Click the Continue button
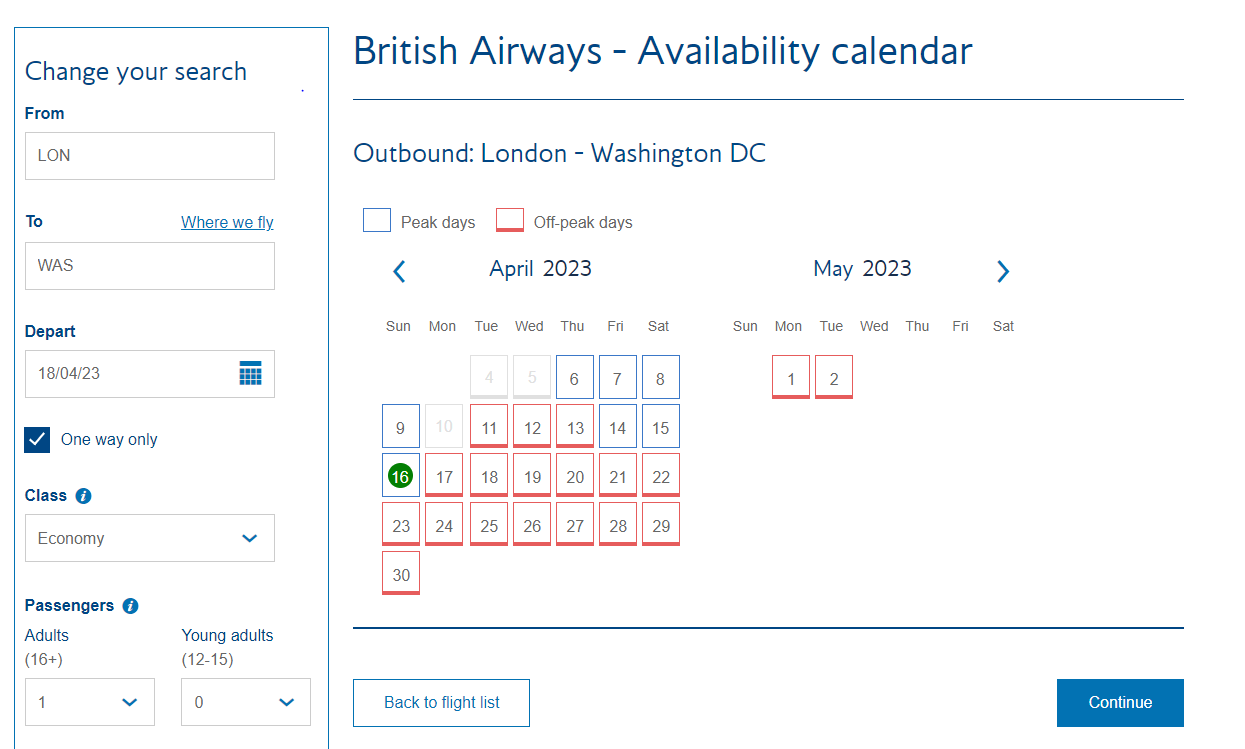Viewport: 1245px width, 749px height. [x=1120, y=702]
